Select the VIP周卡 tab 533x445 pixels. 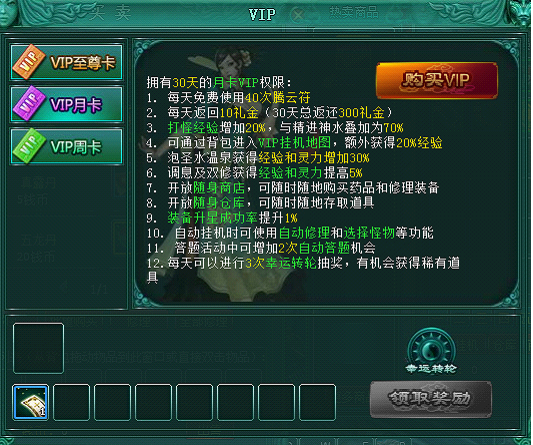67,147
